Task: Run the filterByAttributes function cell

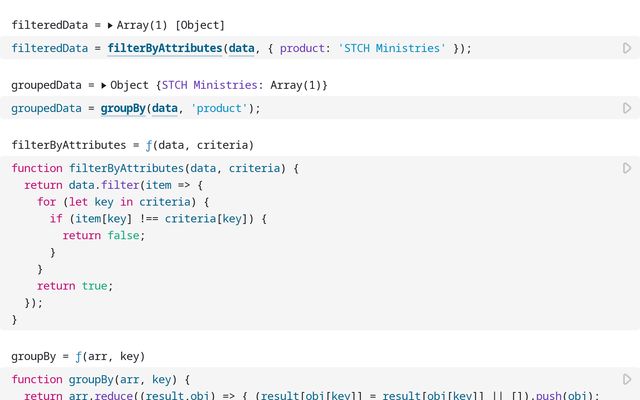Action: [627, 168]
